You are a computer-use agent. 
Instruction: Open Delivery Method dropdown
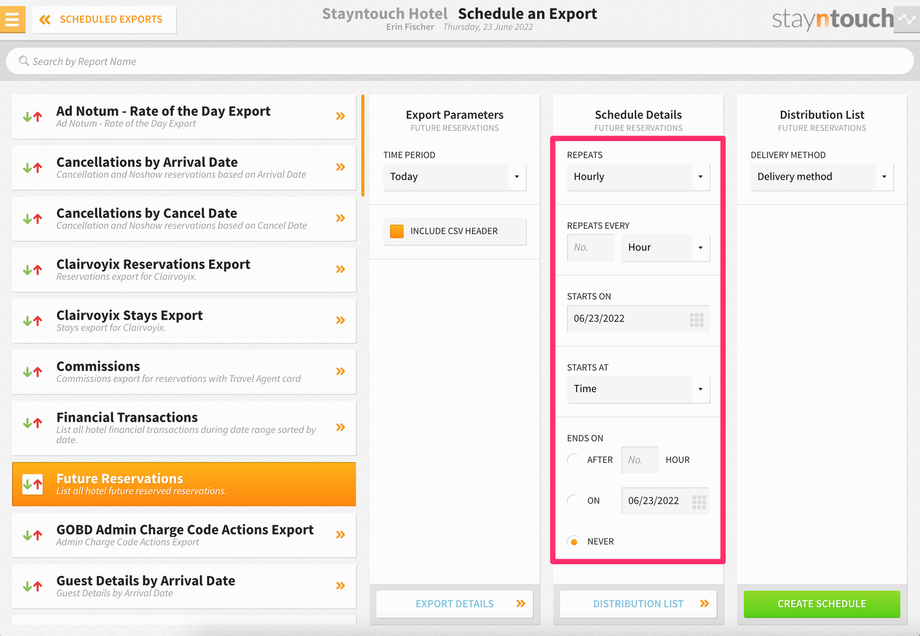point(822,177)
